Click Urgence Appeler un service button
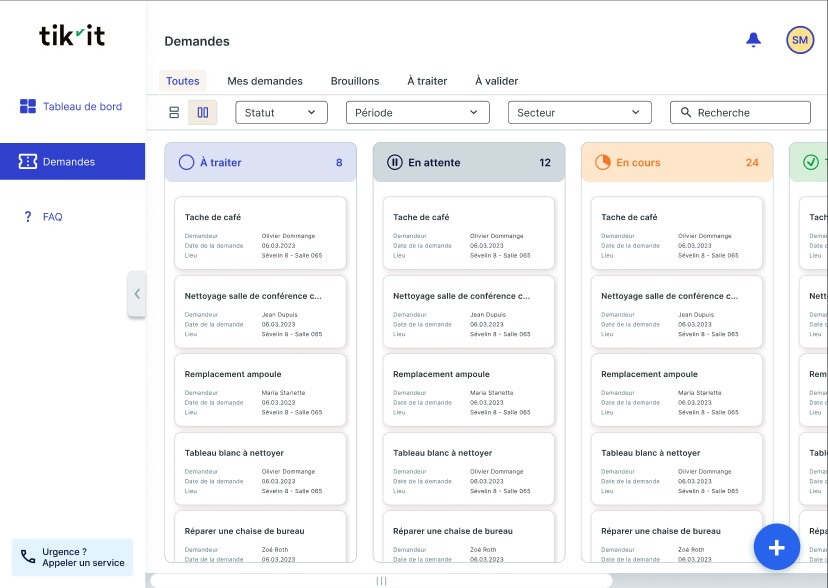This screenshot has width=828, height=588. (x=72, y=557)
